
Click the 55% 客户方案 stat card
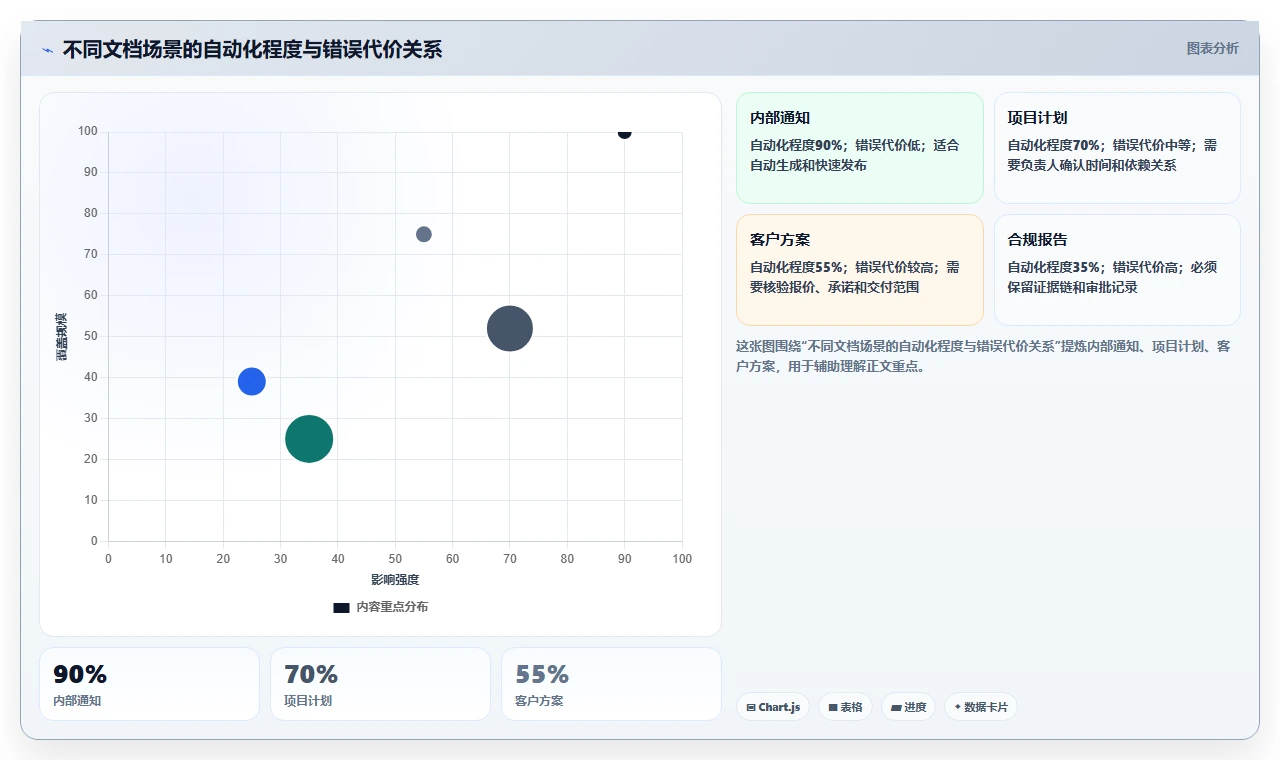click(x=611, y=684)
